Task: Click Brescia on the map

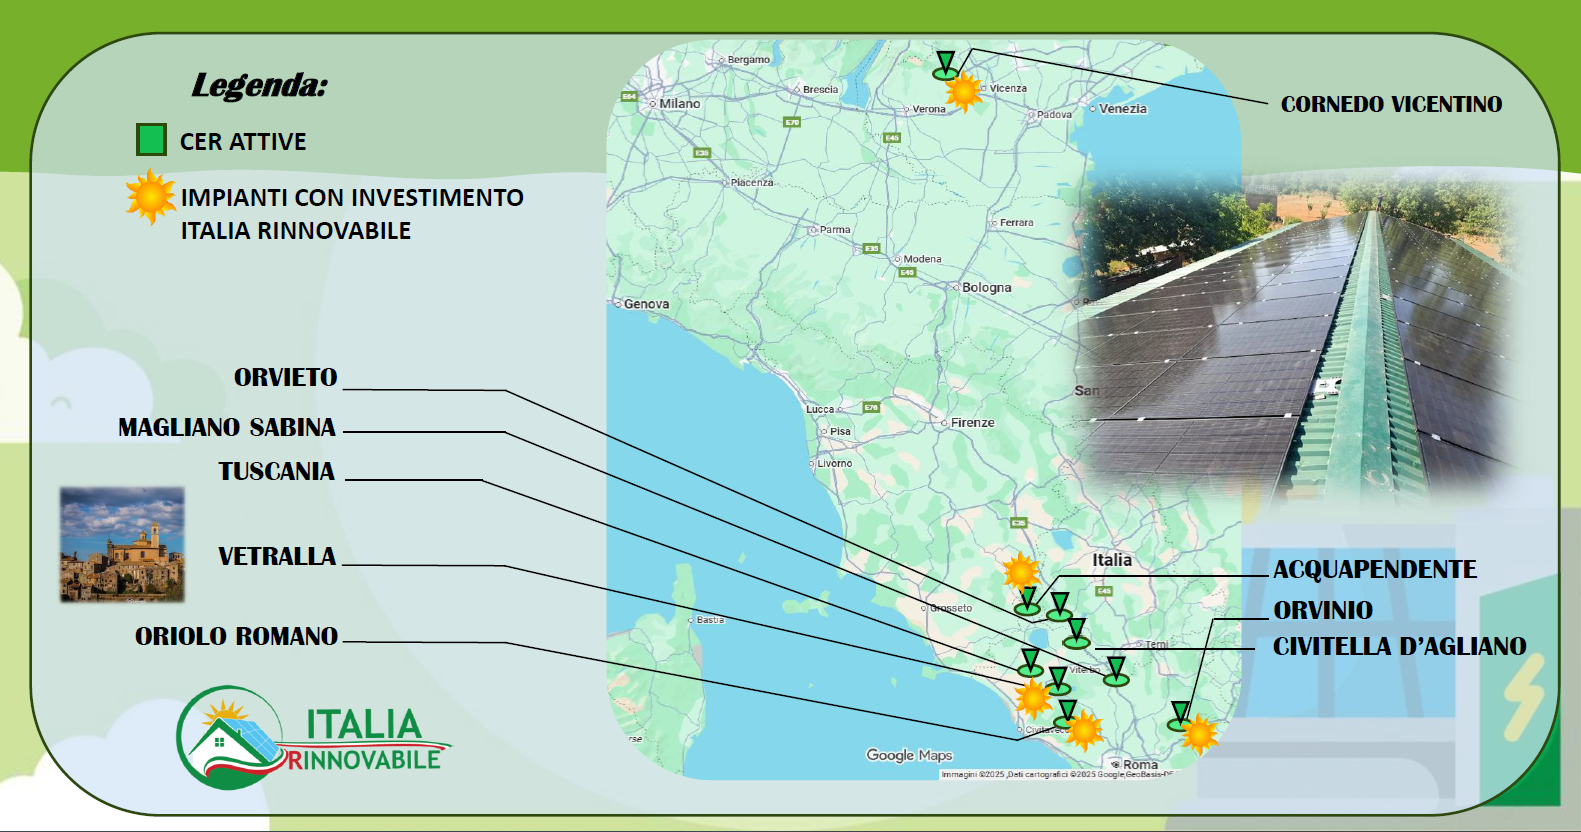Action: coord(820,90)
